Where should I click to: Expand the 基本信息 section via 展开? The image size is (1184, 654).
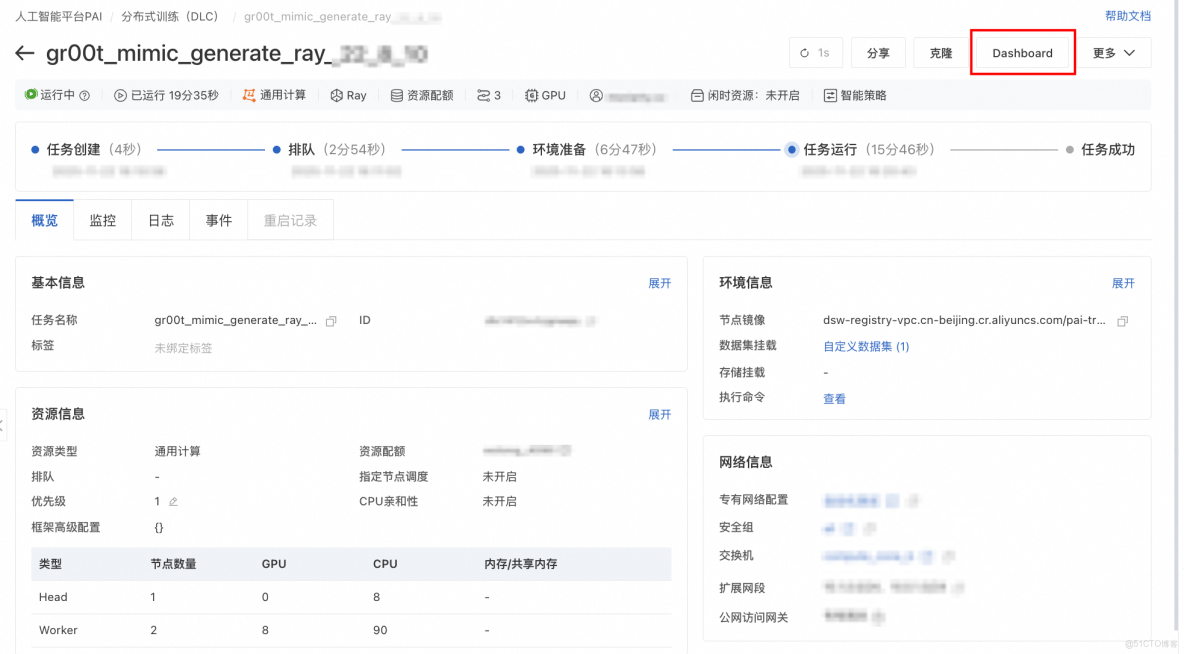(659, 283)
